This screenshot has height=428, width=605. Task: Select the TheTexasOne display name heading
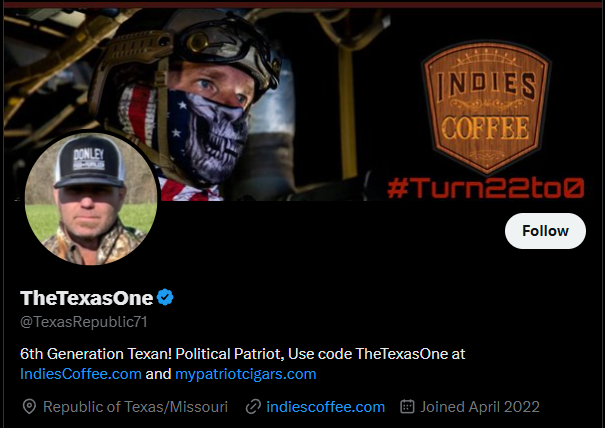[x=86, y=298]
